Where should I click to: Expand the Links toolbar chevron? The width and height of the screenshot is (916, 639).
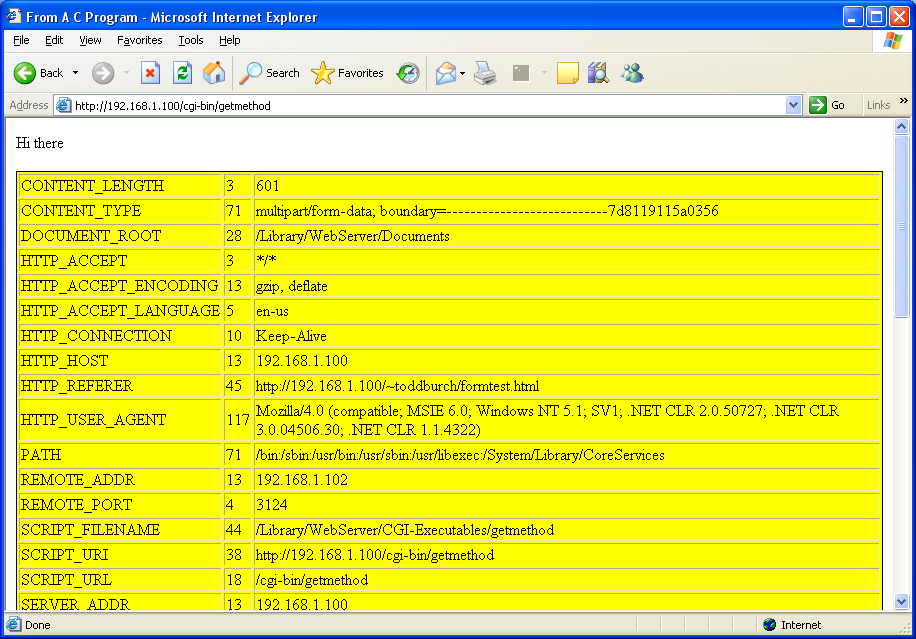[x=904, y=101]
